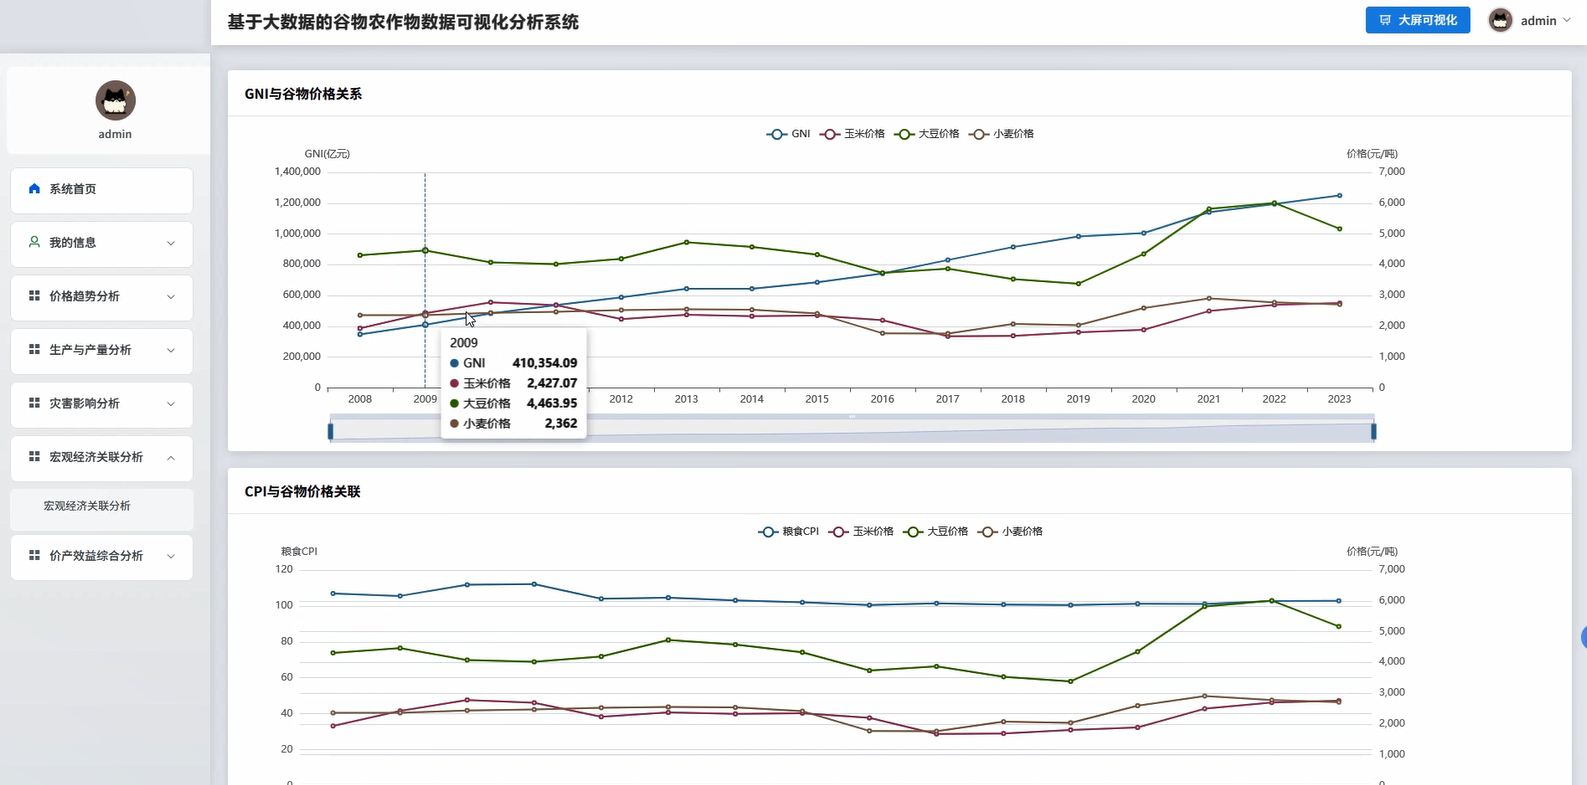Click the GNI(亿元) axis title

click(x=327, y=154)
